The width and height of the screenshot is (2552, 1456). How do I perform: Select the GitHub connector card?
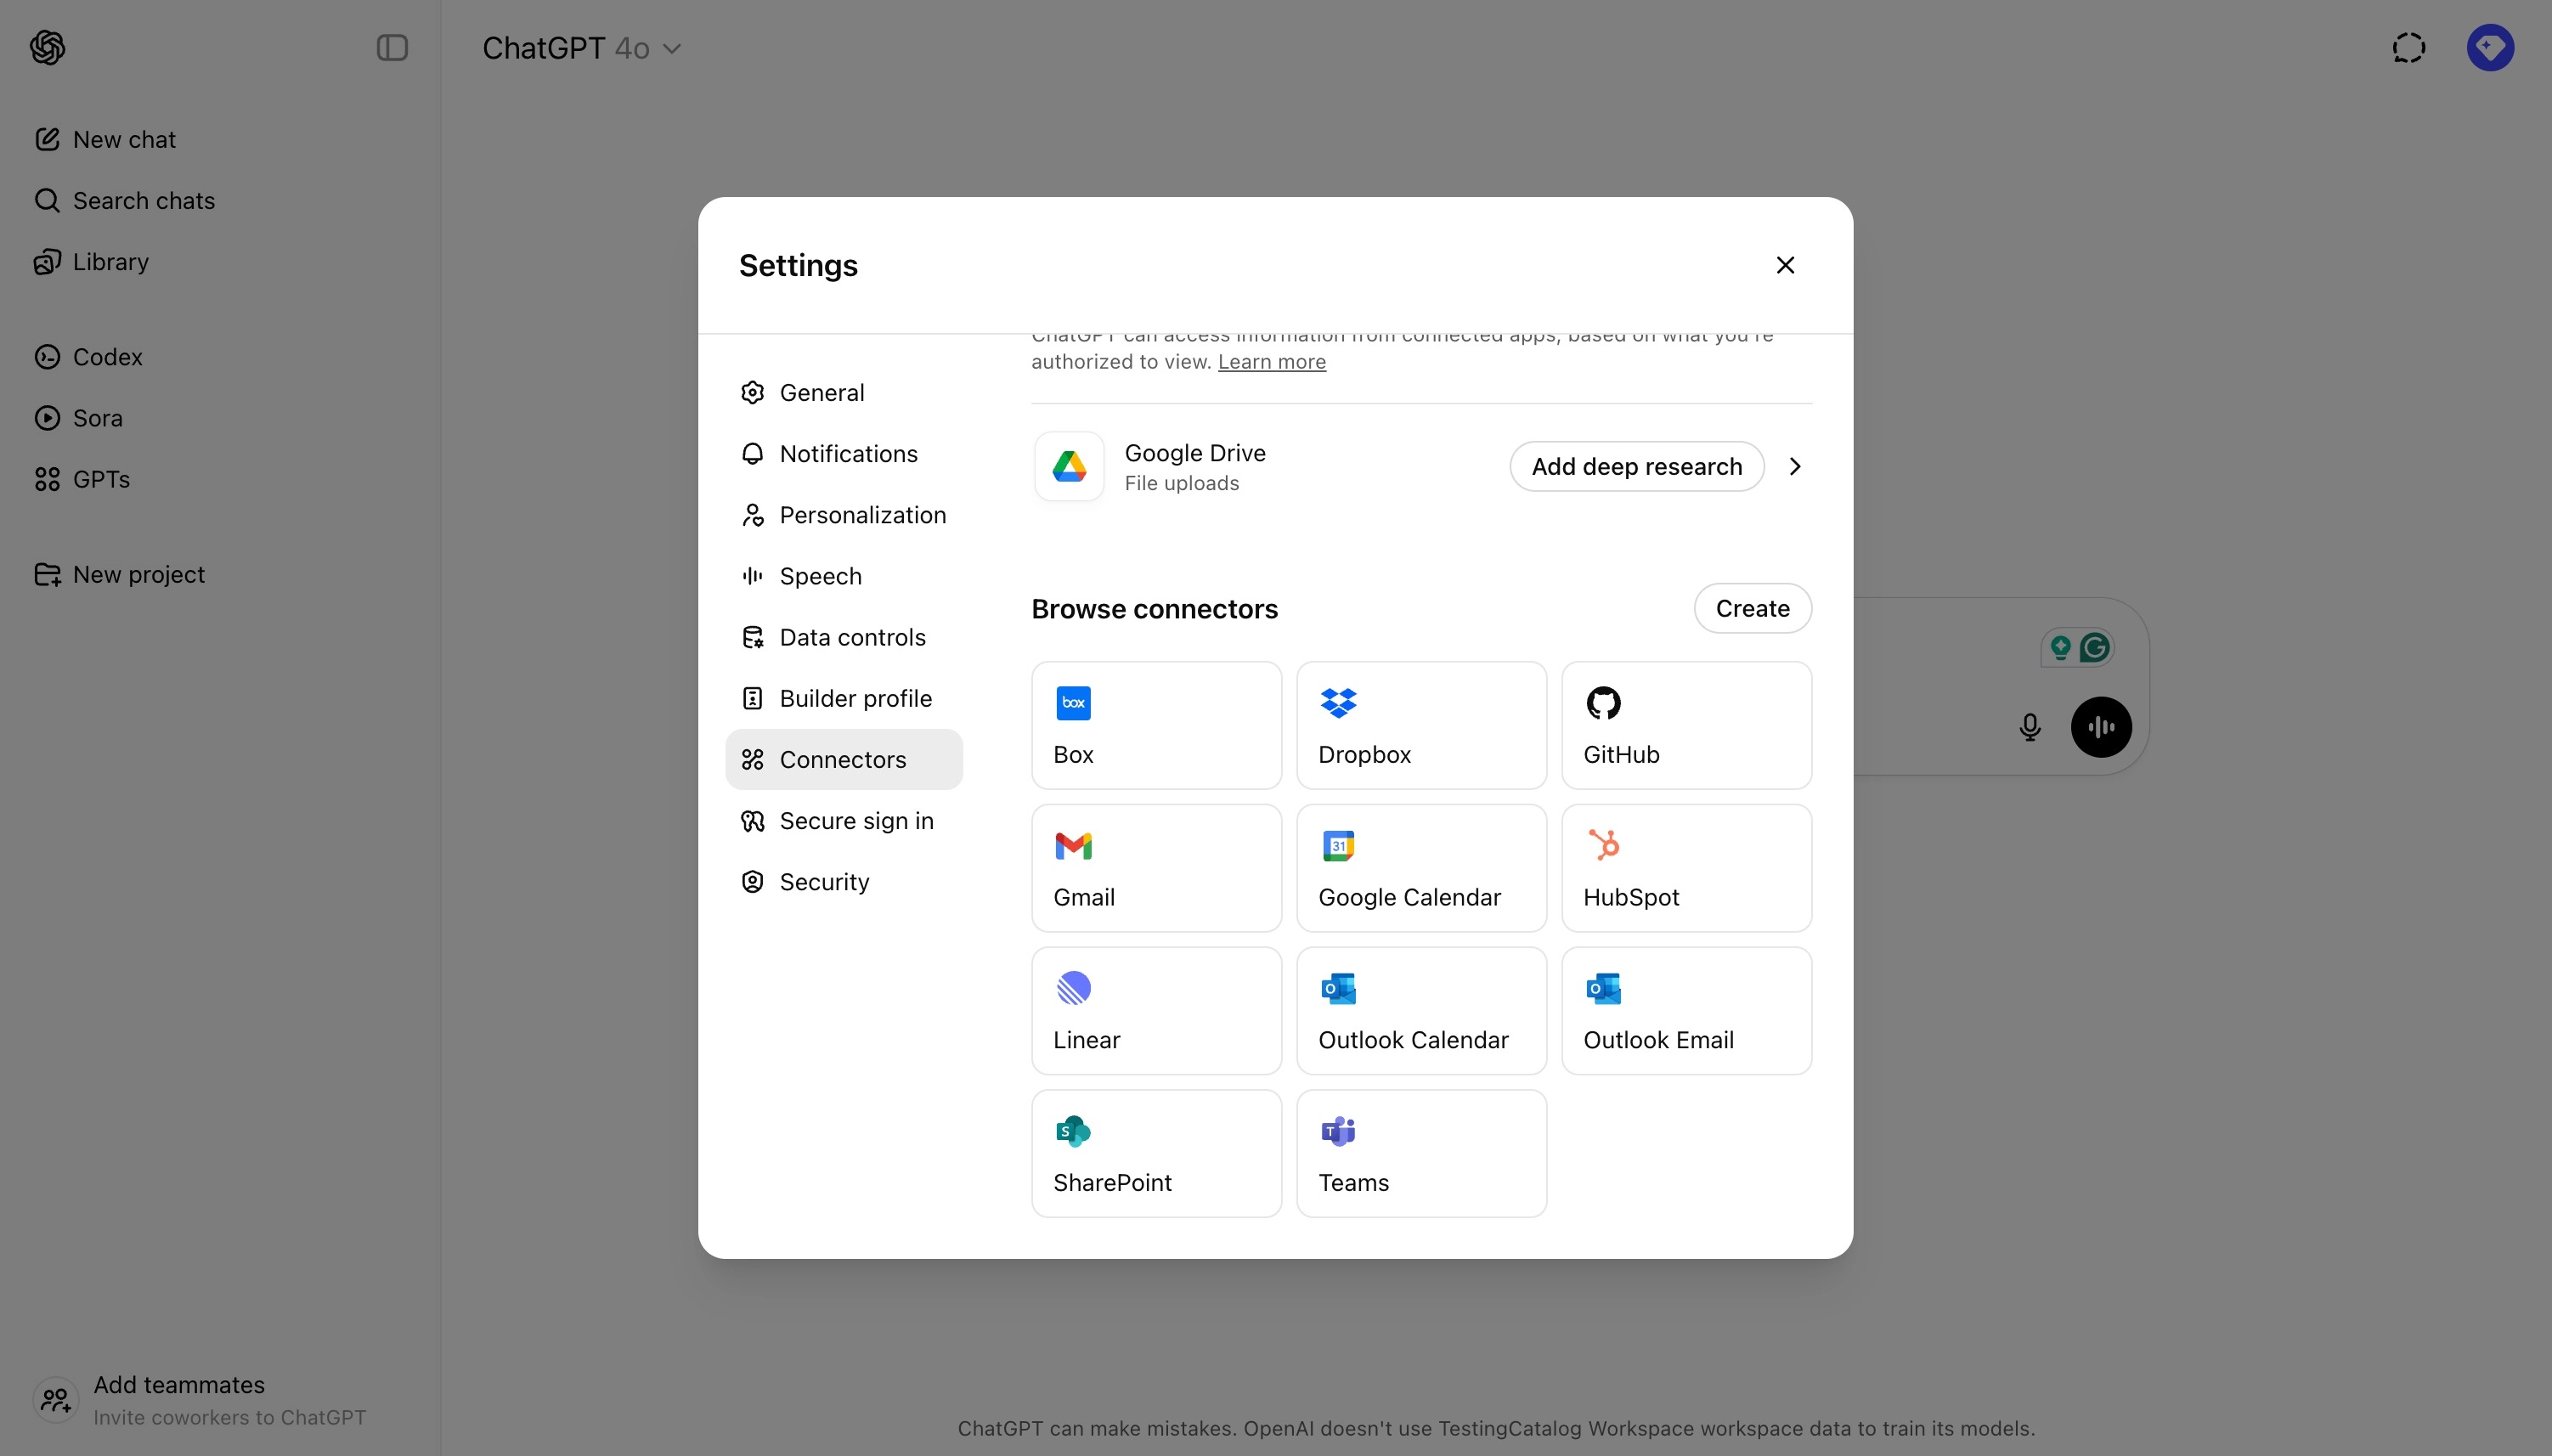(x=1686, y=725)
